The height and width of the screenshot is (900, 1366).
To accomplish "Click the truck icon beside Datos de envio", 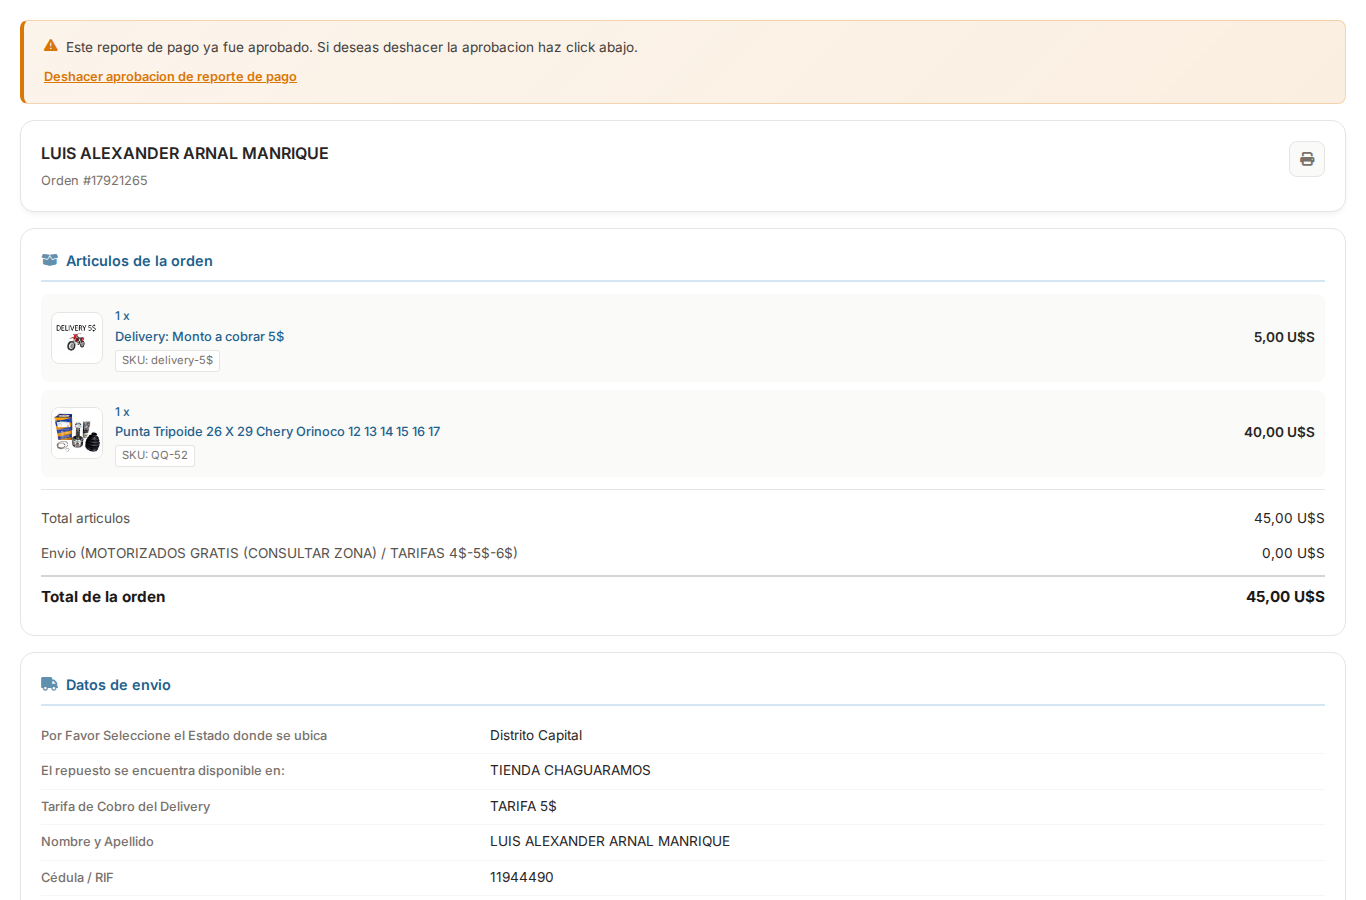I will click(49, 684).
